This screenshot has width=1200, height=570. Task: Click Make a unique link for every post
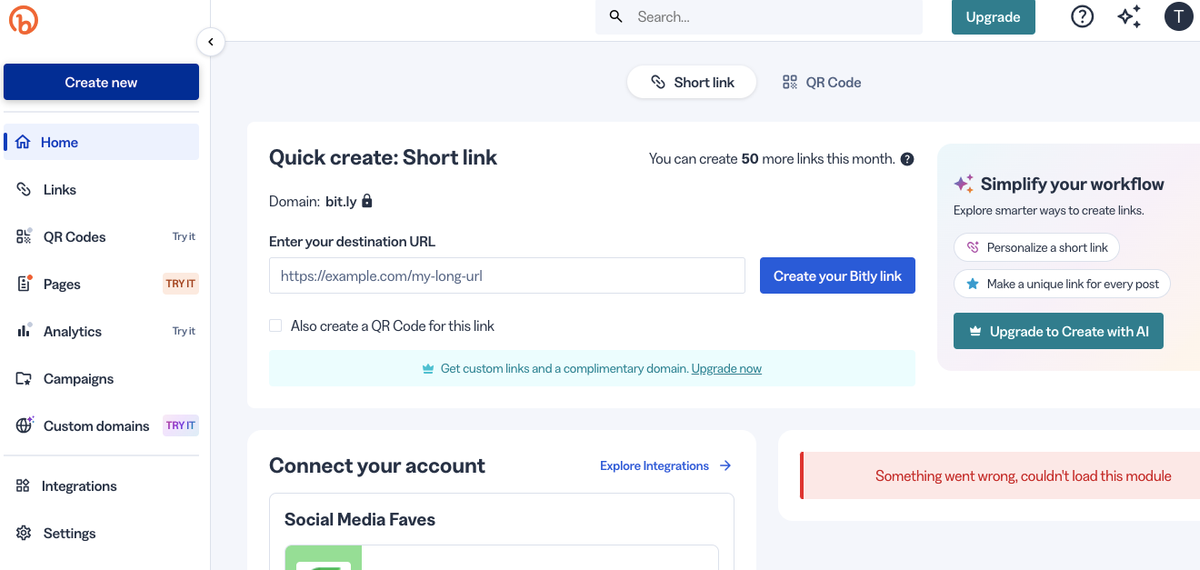click(x=1062, y=284)
